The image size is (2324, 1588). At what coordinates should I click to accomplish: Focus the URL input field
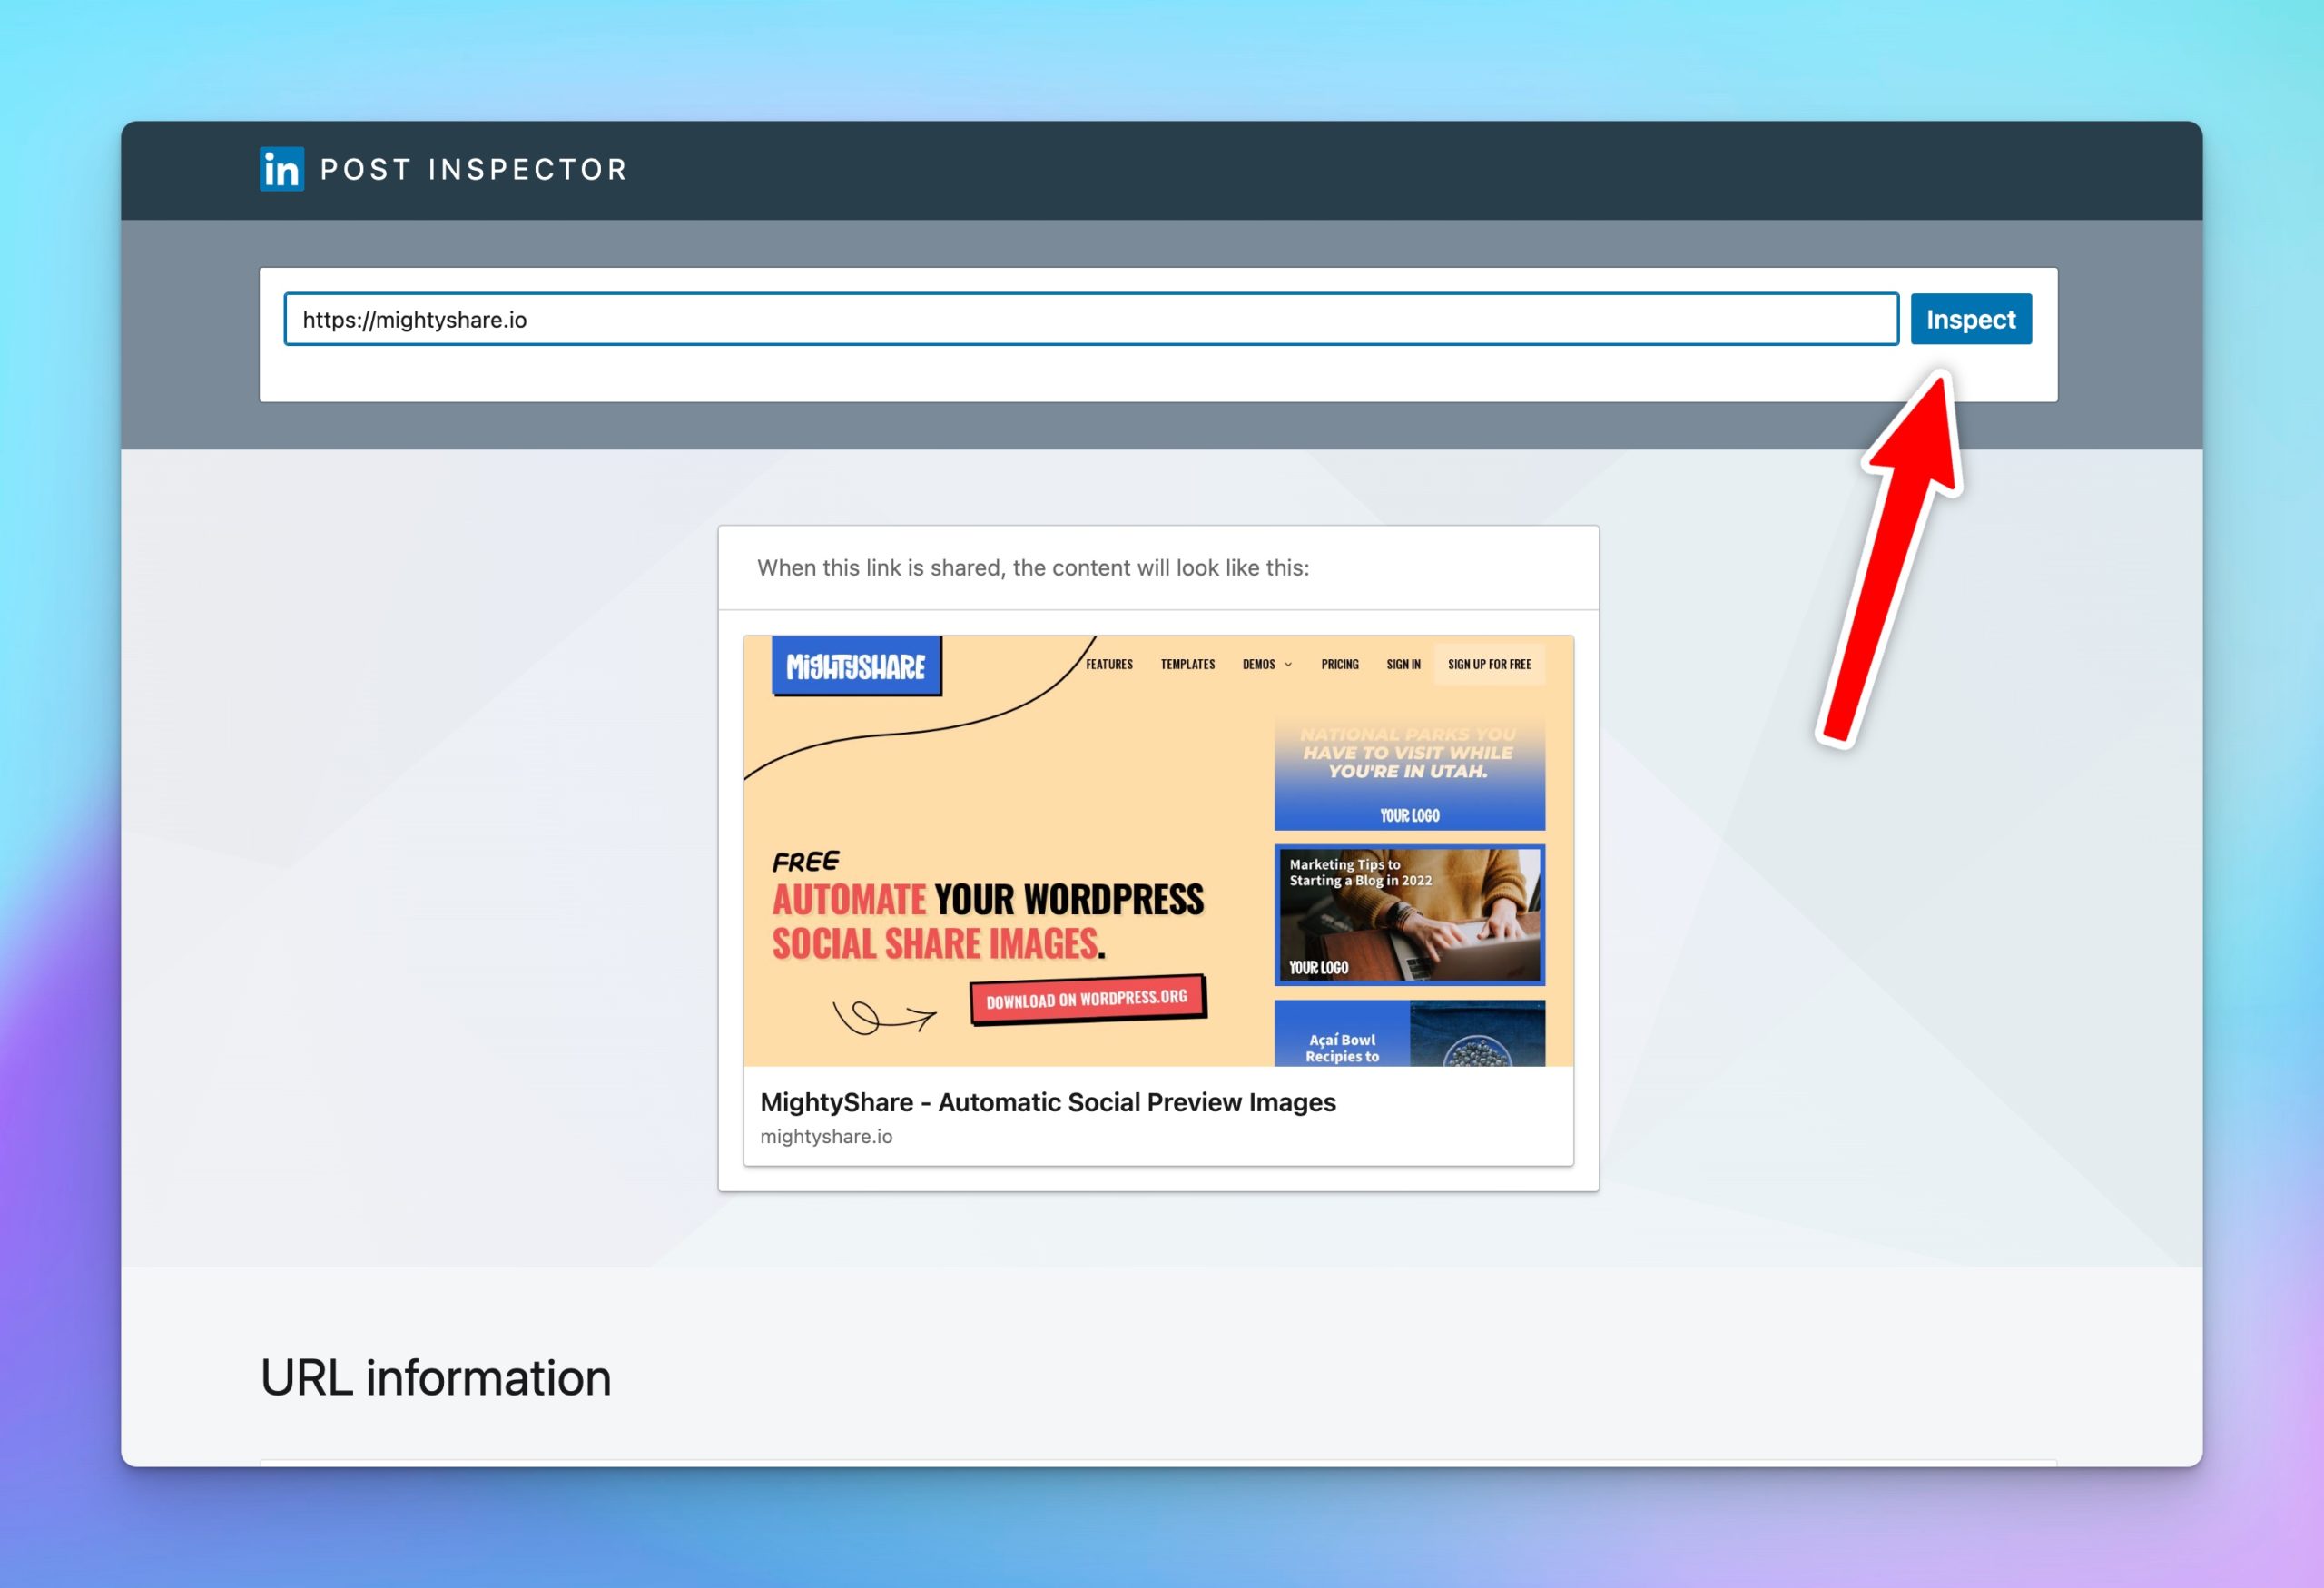coord(1090,319)
